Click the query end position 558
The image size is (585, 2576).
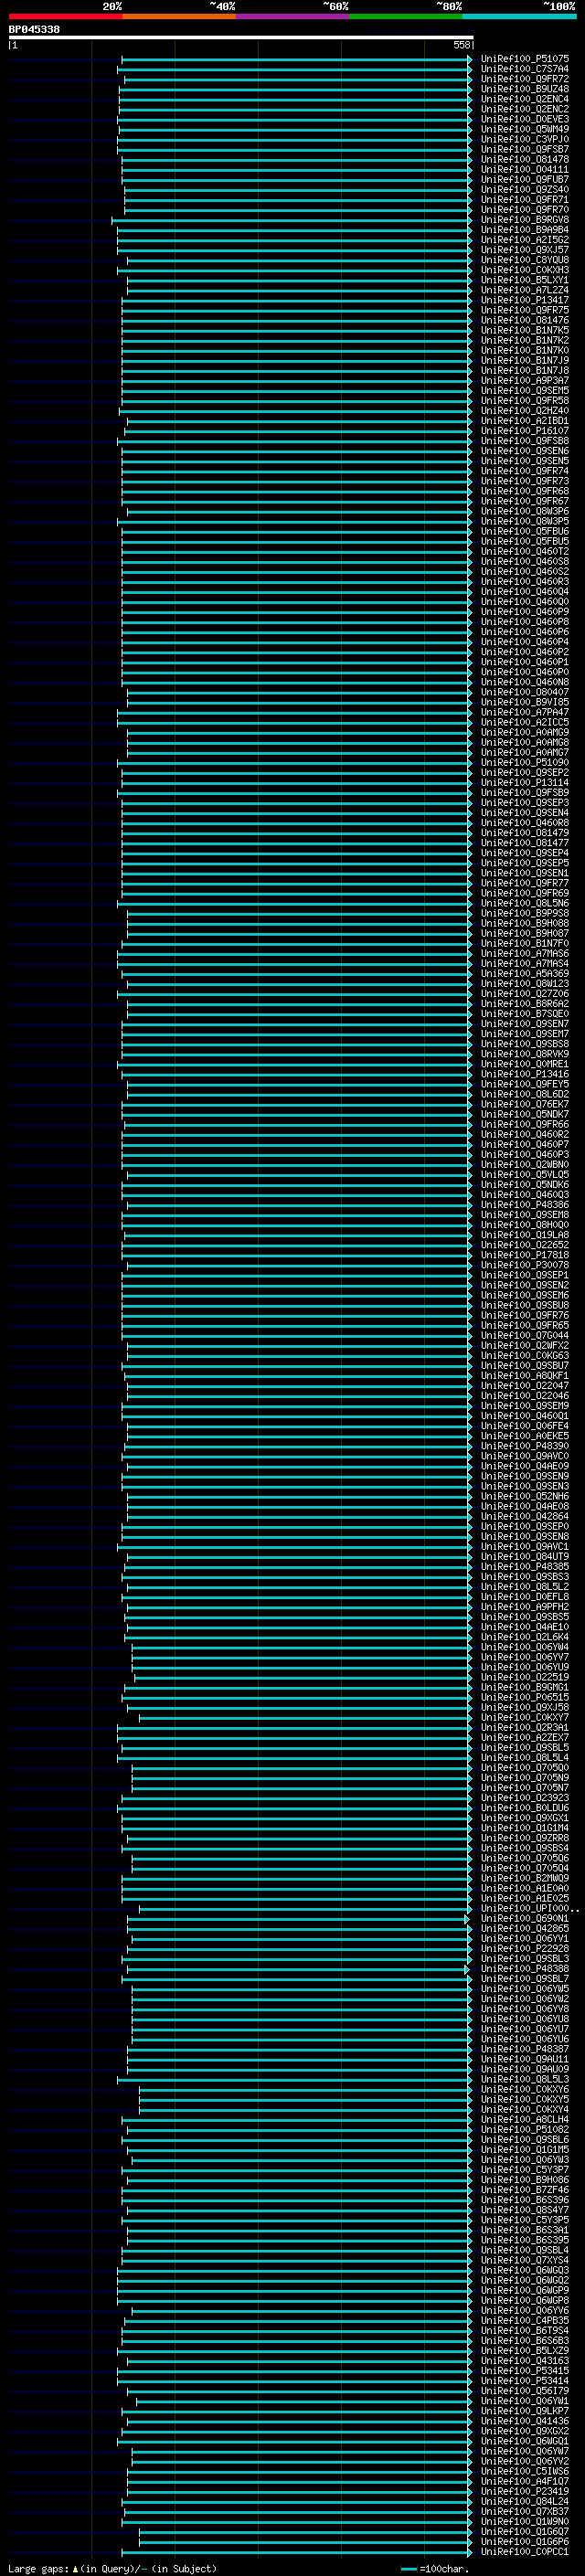click(462, 45)
